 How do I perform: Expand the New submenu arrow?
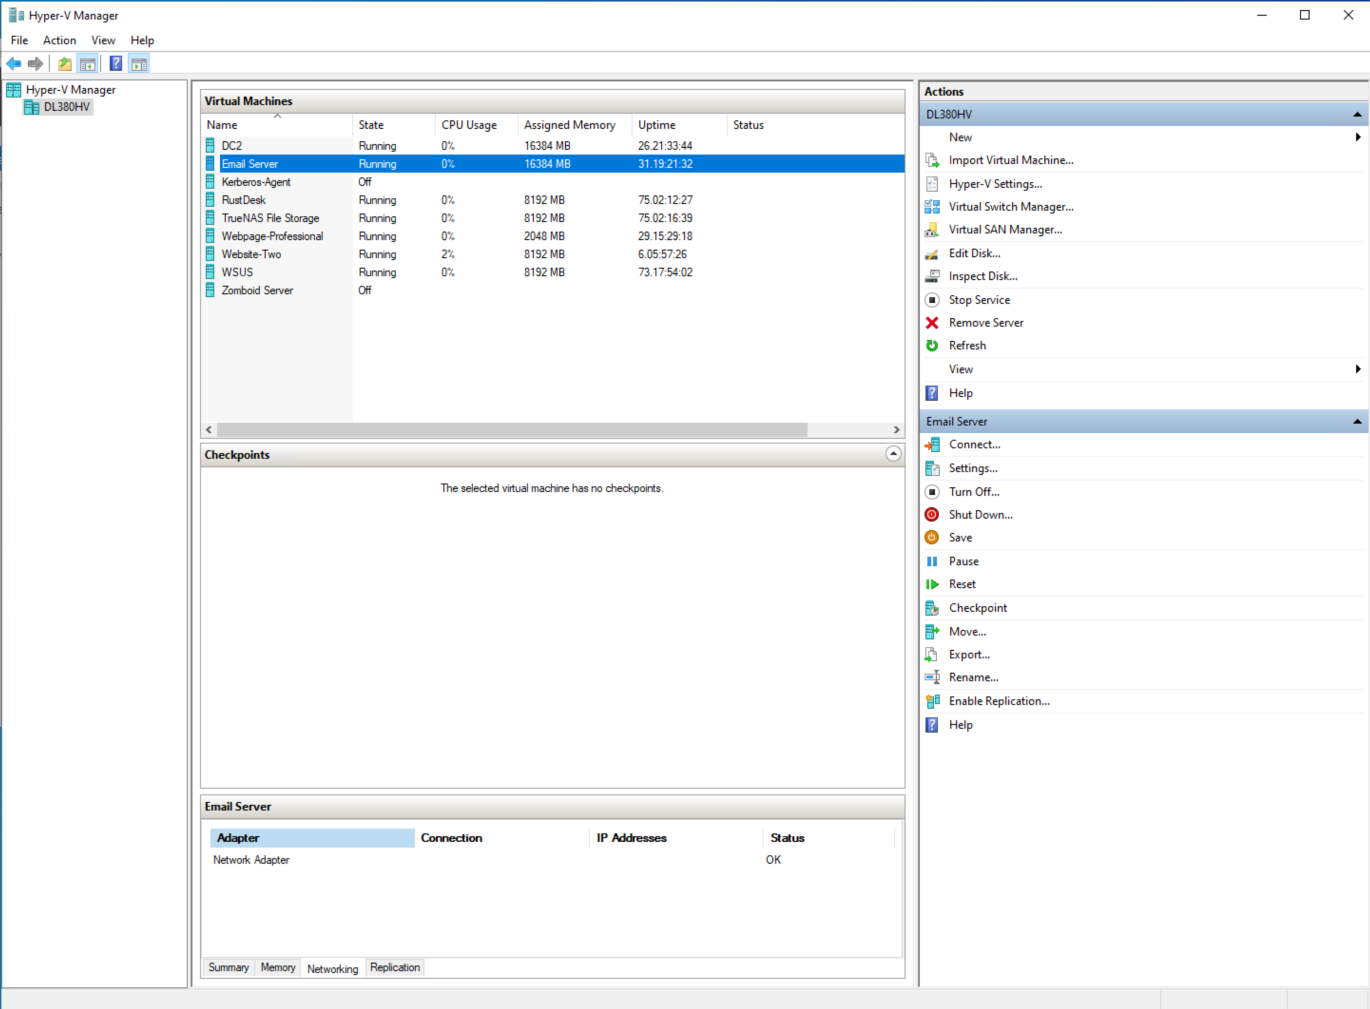(1357, 137)
